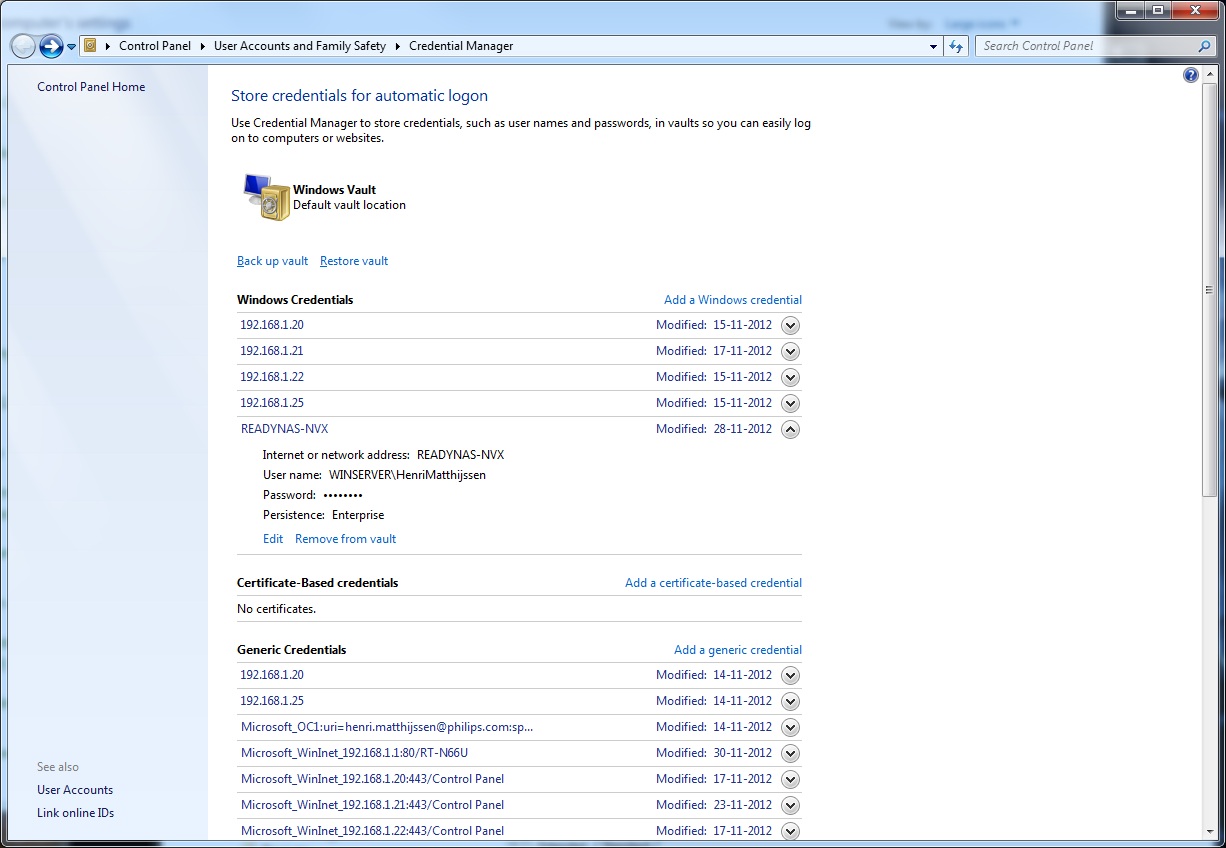Click user name WINSERVER\HenriMatthijssen

(x=407, y=475)
